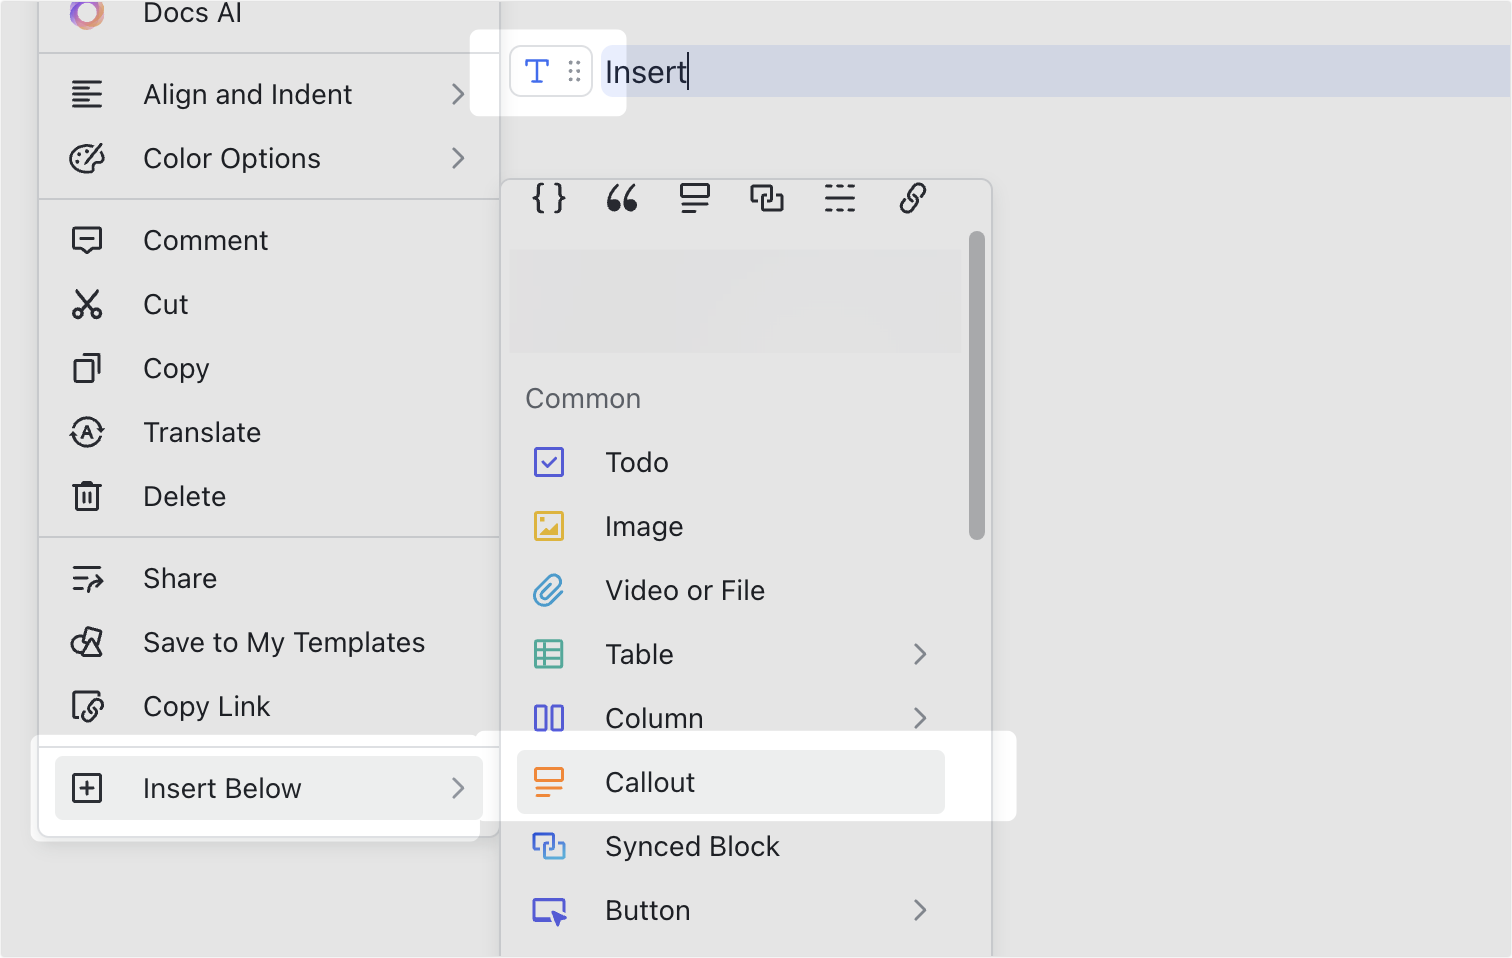1512x958 pixels.
Task: Click the text style T icon
Action: pos(536,71)
